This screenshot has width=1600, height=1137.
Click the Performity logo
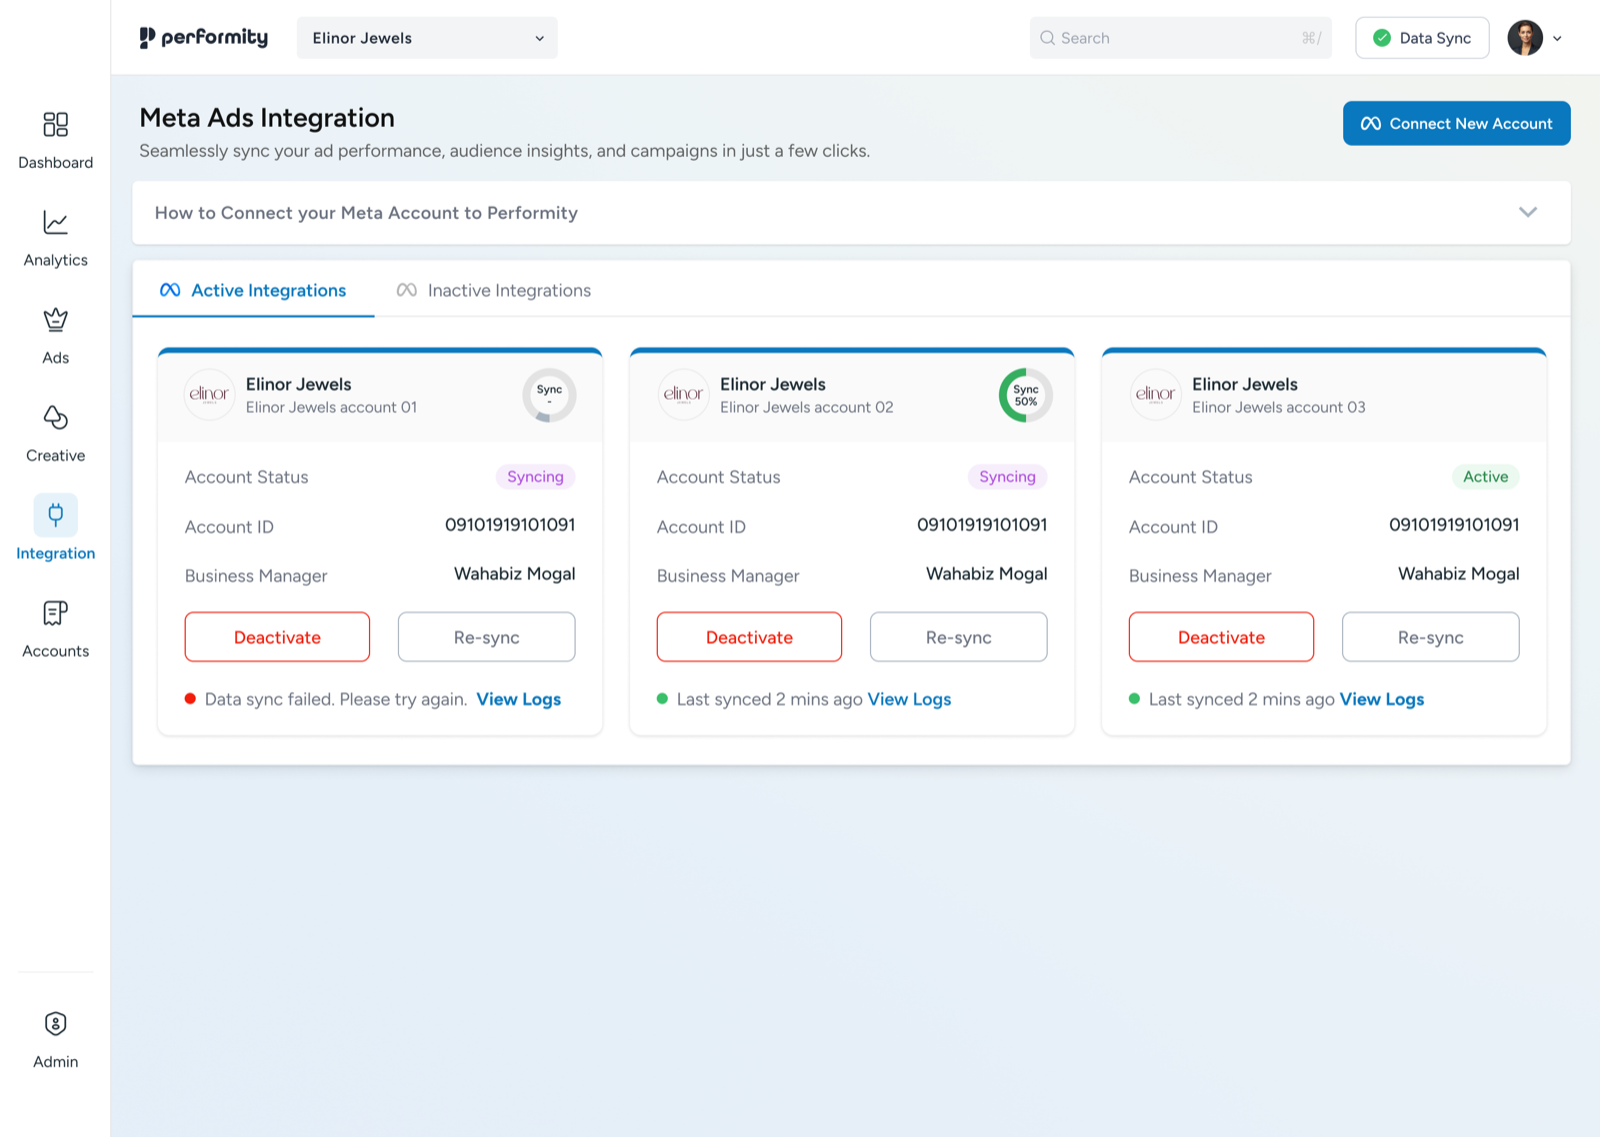[x=204, y=38]
